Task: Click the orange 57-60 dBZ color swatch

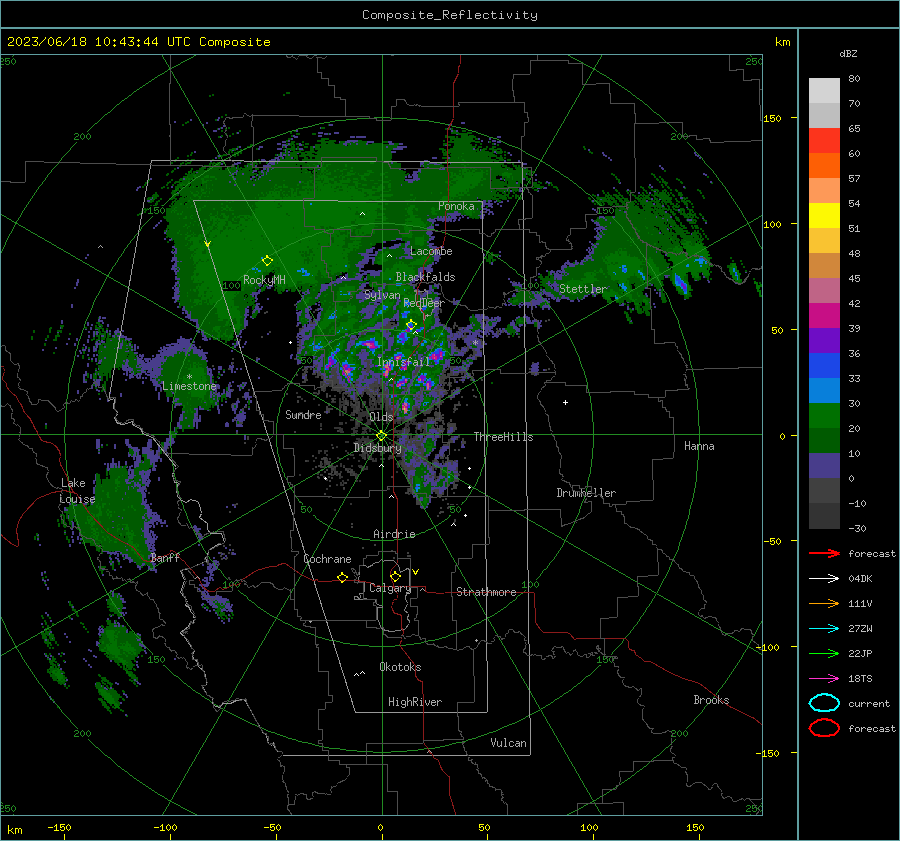Action: click(x=824, y=166)
